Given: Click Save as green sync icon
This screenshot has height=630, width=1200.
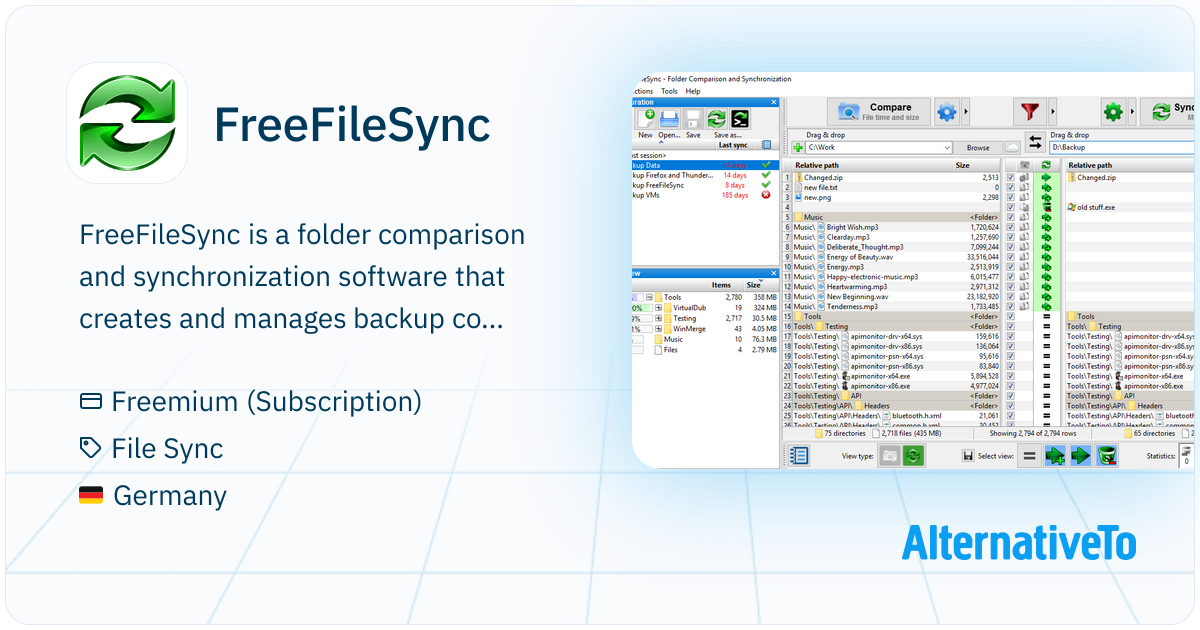Looking at the screenshot, I should tap(716, 119).
